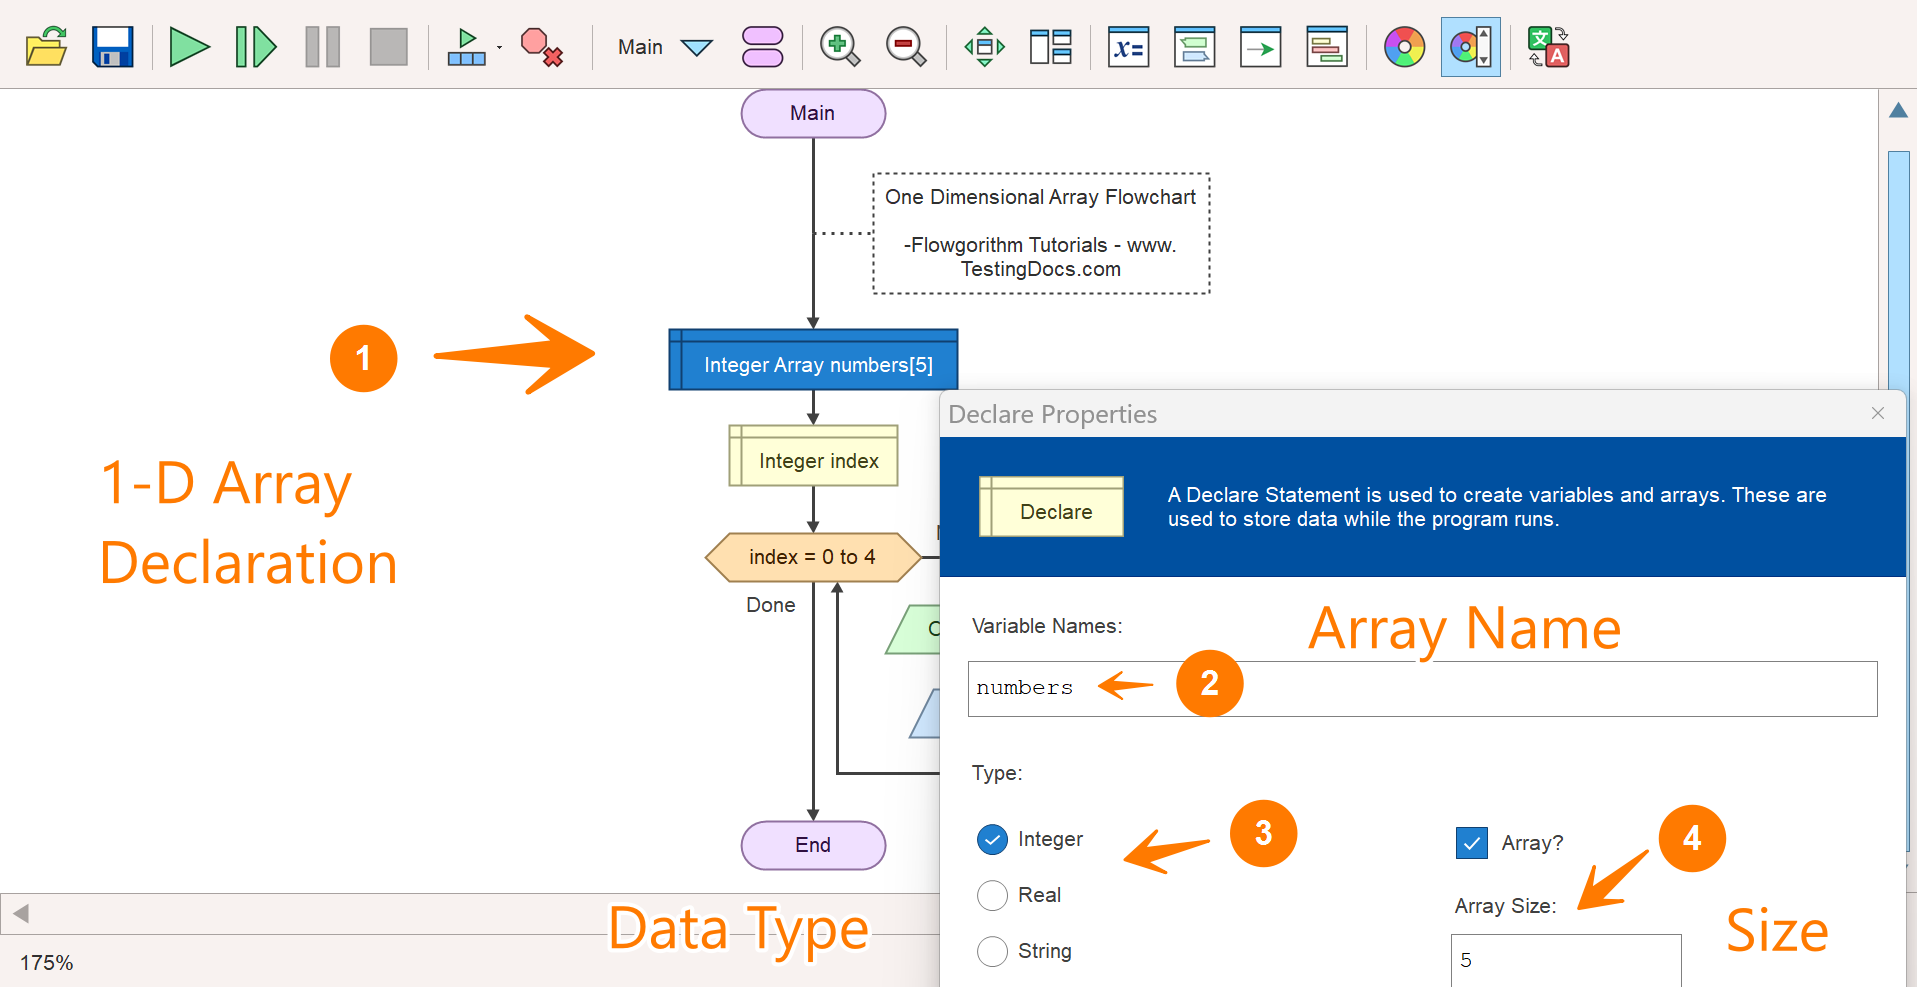Image resolution: width=1917 pixels, height=987 pixels.
Task: Close the Declare Properties dialog
Action: coord(1877,413)
